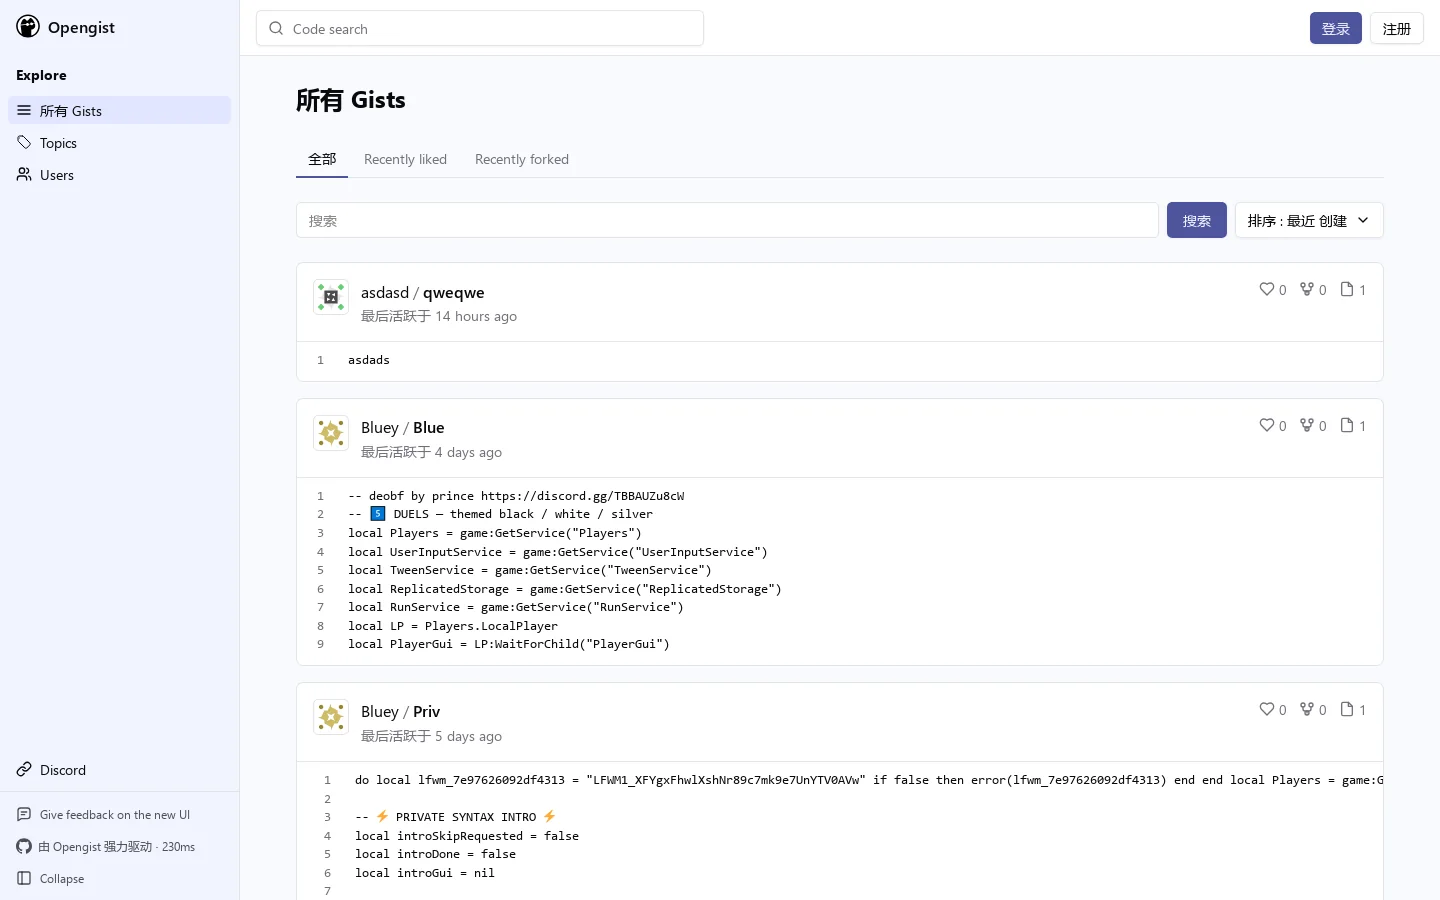Click the asdasd user avatar

331,297
